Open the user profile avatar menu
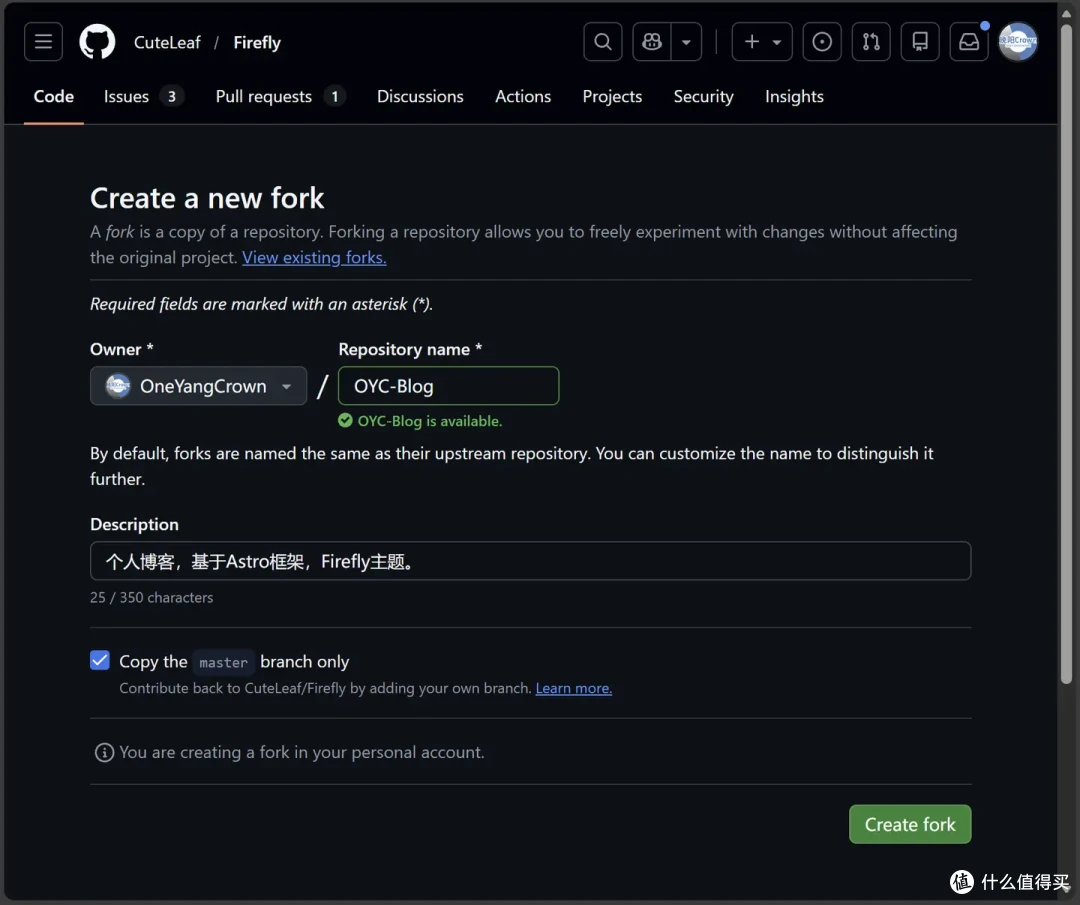The width and height of the screenshot is (1080, 905). pyautogui.click(x=1018, y=42)
